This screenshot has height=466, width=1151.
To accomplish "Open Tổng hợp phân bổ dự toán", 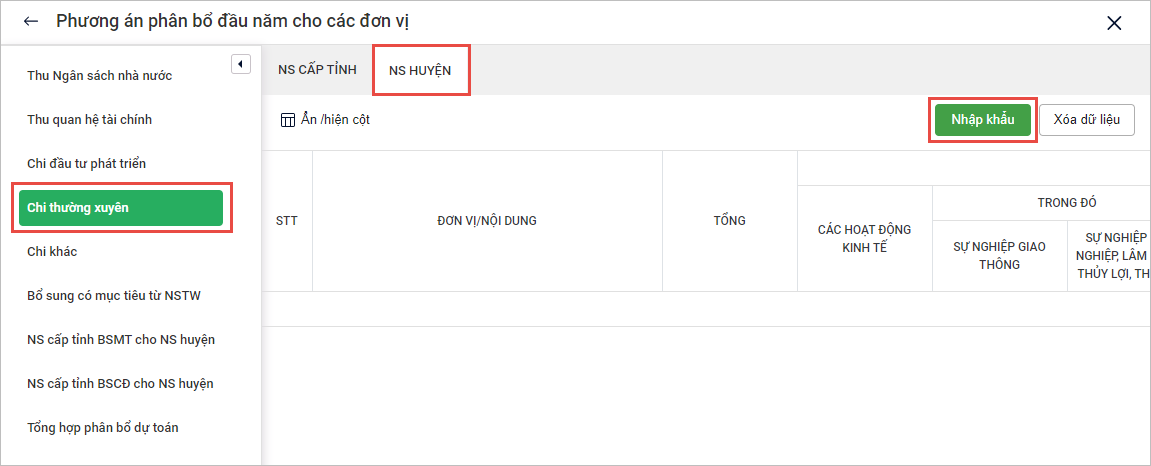I will (x=103, y=428).
